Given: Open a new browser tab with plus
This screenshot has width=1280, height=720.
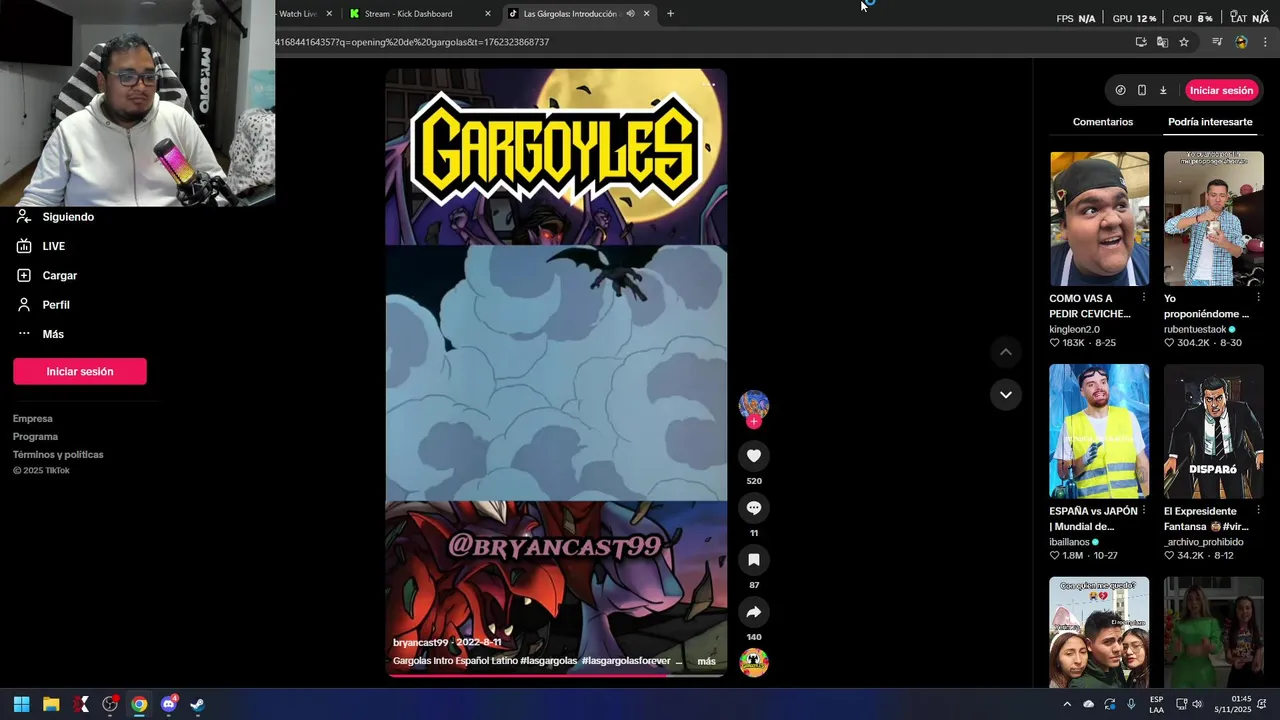Looking at the screenshot, I should 670,14.
